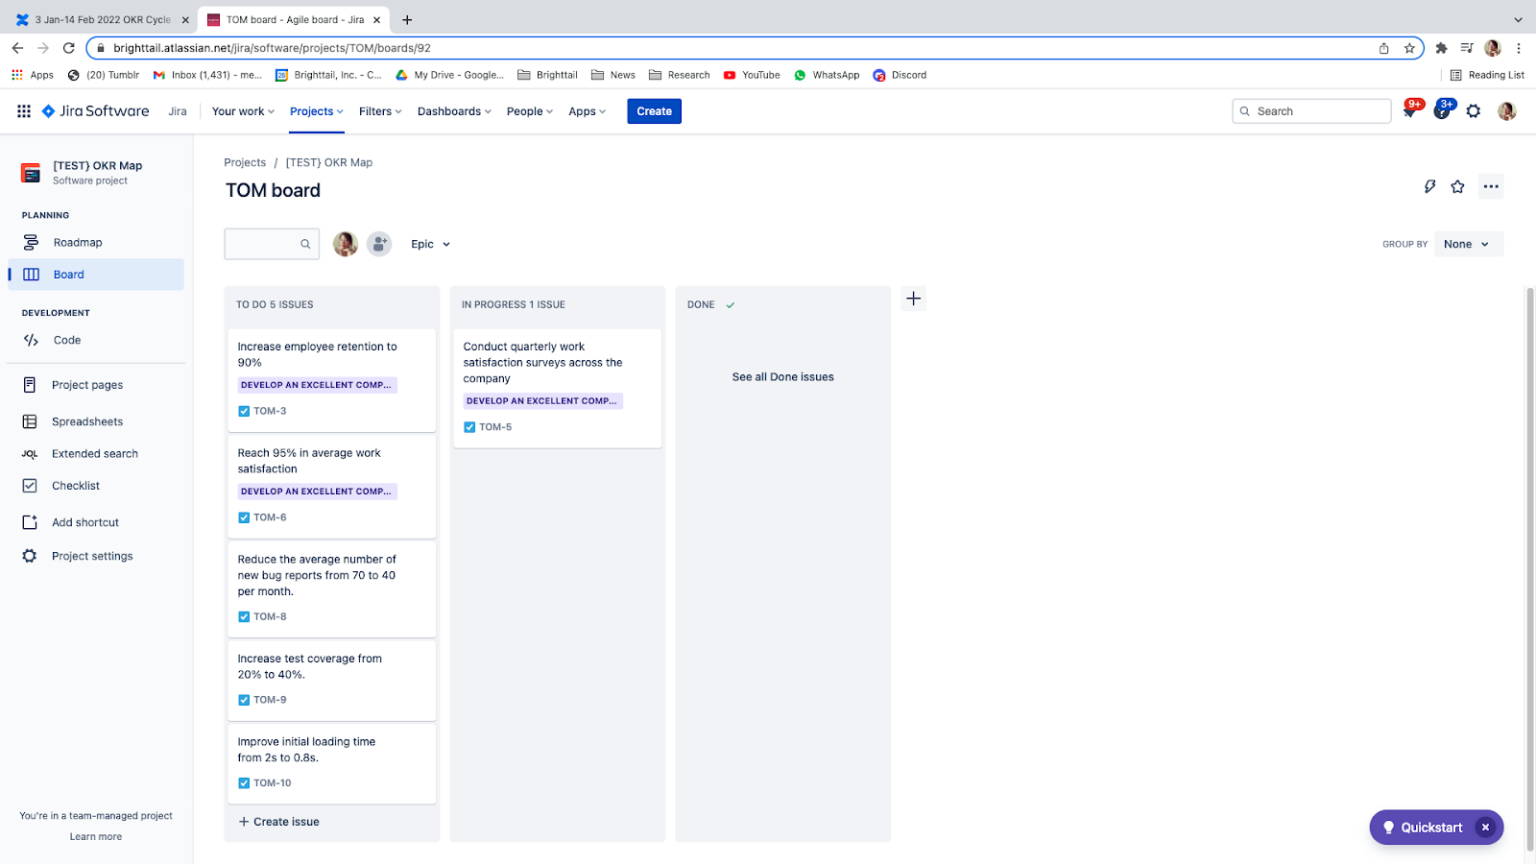Open the JQL Extended search tool
The height and width of the screenshot is (864, 1536).
tap(95, 453)
